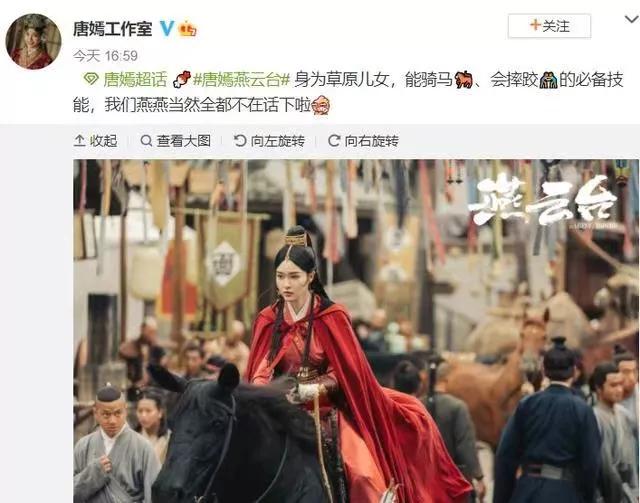Click the laughing emoji at post end
This screenshot has height=503, width=640.
(320, 105)
